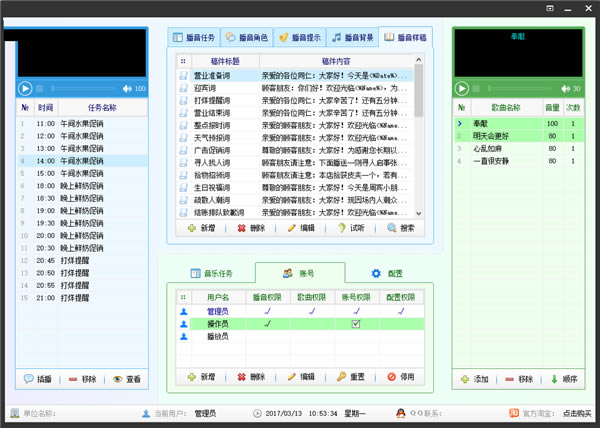Click the document icon beside 迎宾词

point(184,88)
